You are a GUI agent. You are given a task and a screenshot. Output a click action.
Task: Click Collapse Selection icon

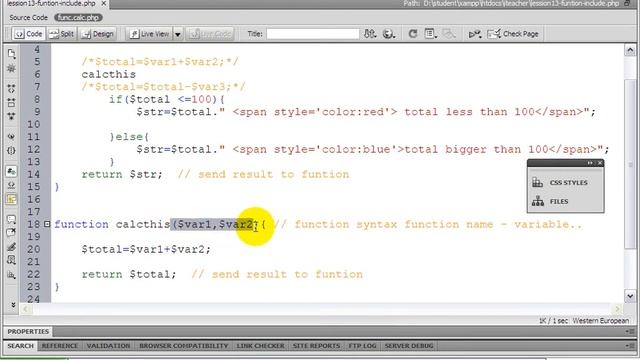tap(11, 102)
